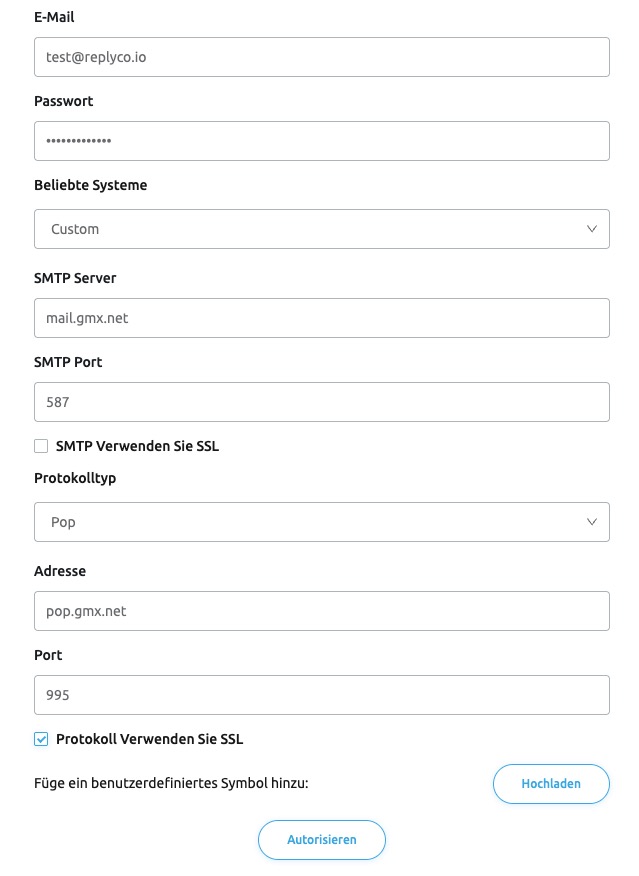Click the chevron arrow in Beliebte Systeme

click(592, 229)
